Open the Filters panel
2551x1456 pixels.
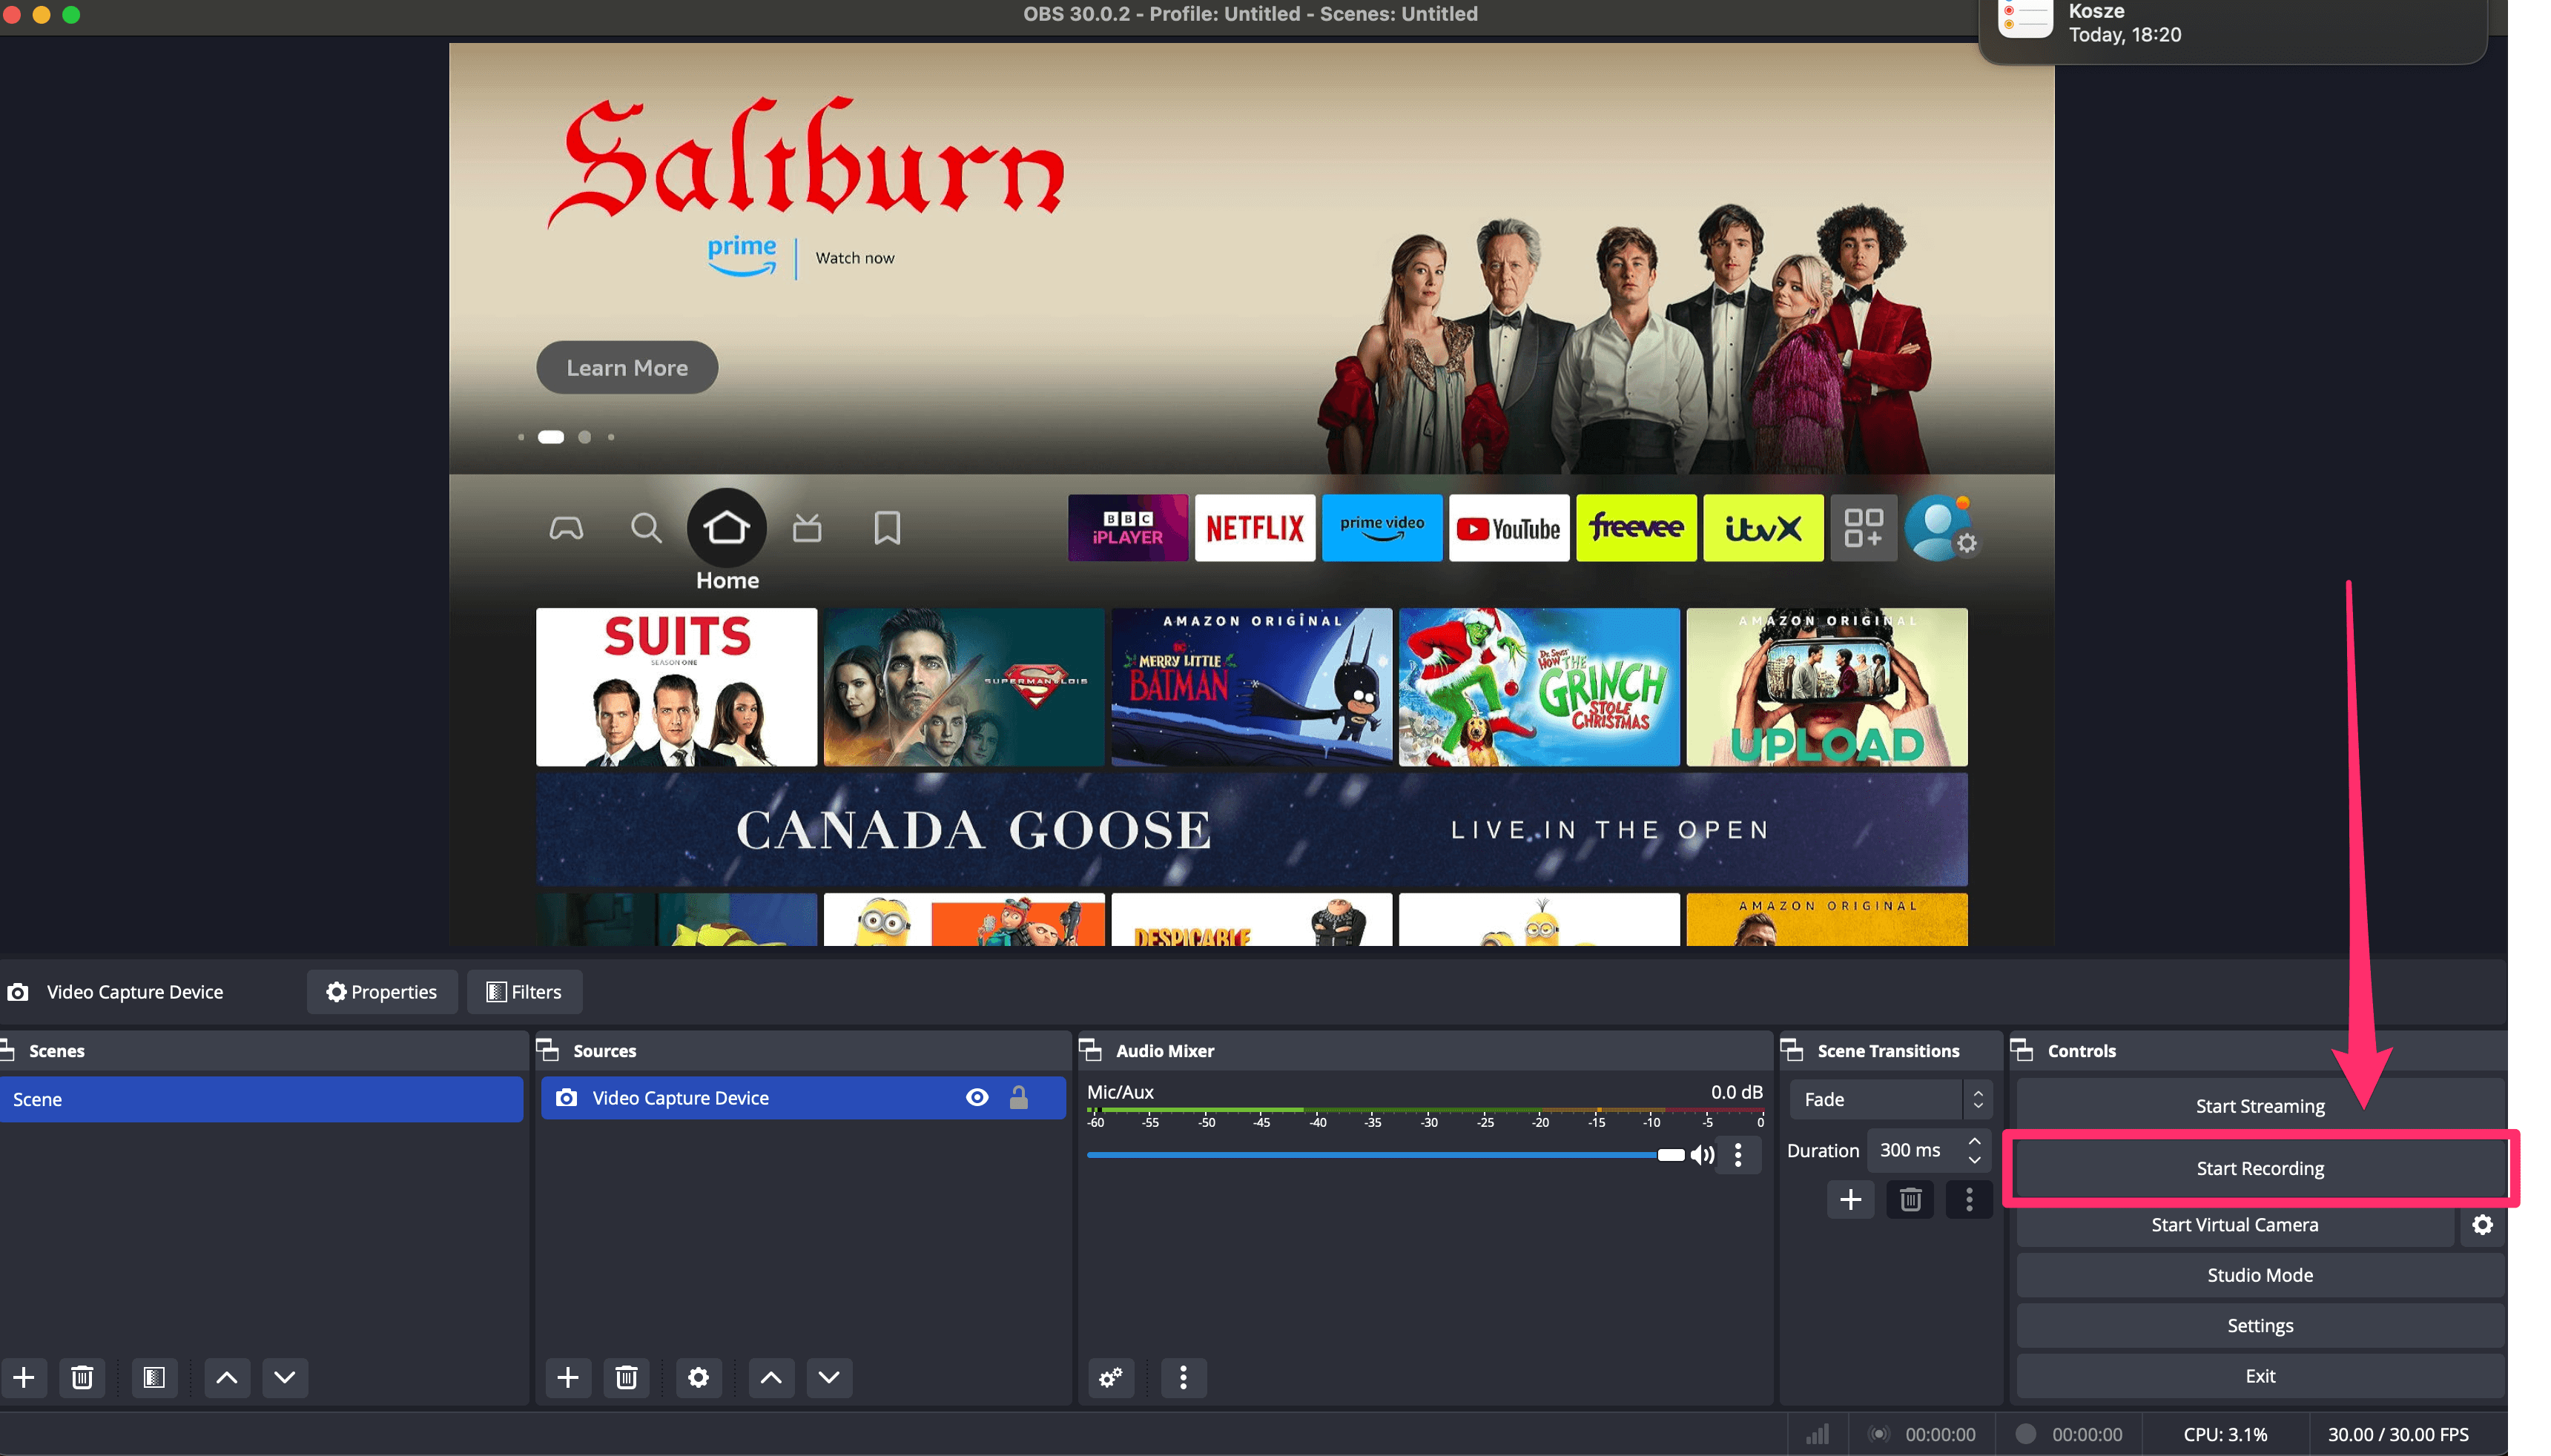(522, 990)
